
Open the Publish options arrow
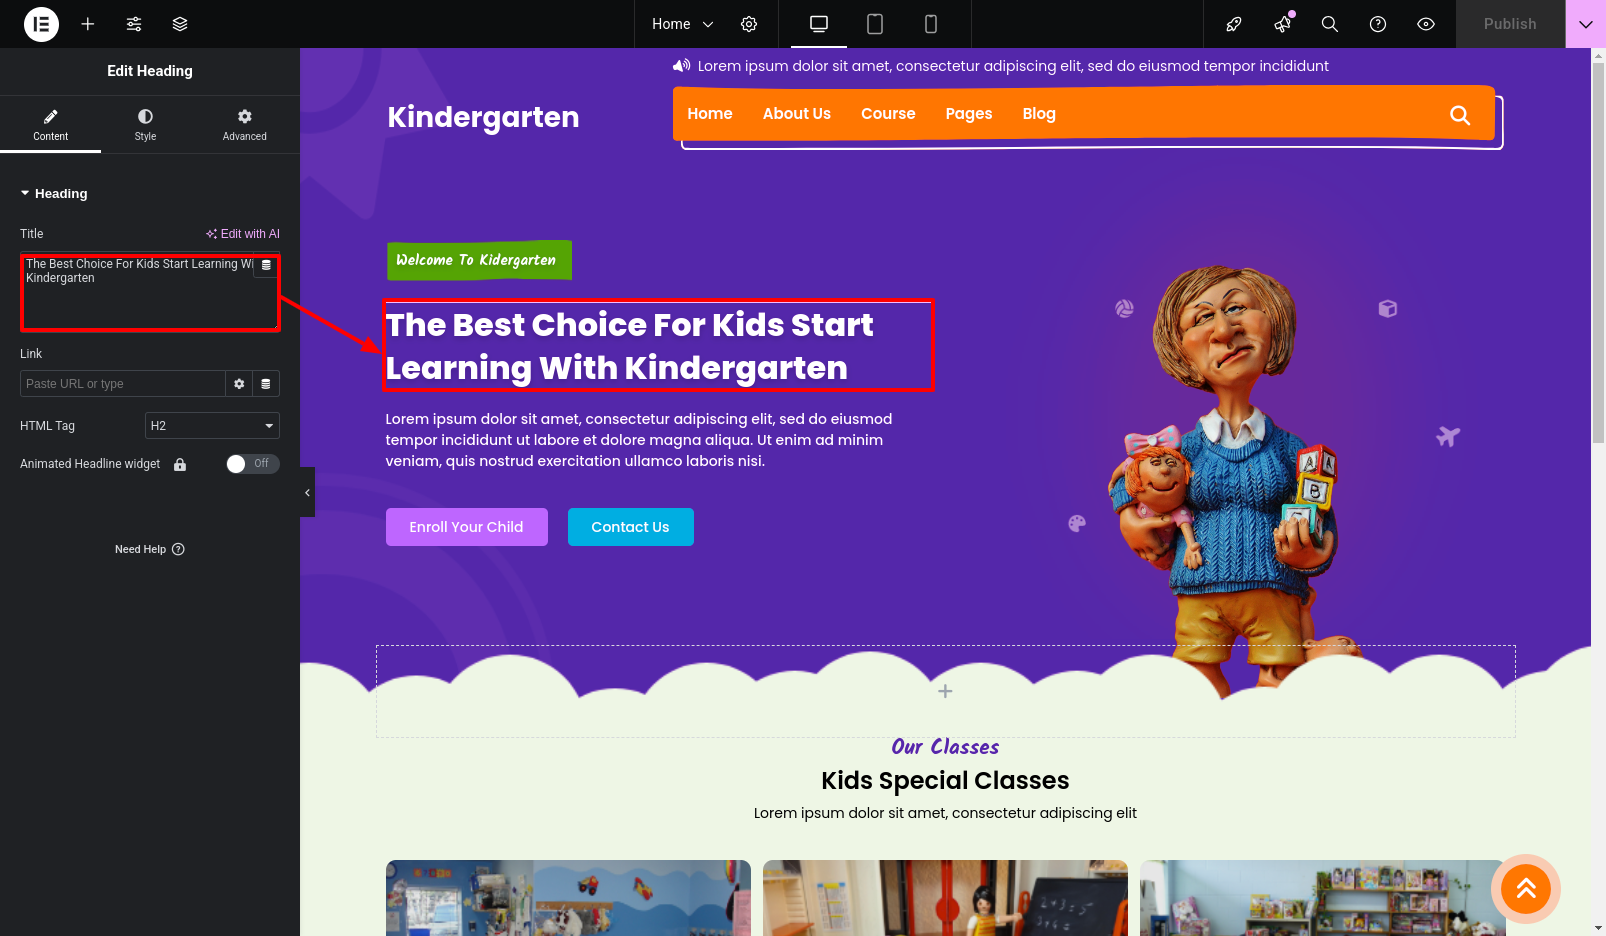click(1586, 24)
